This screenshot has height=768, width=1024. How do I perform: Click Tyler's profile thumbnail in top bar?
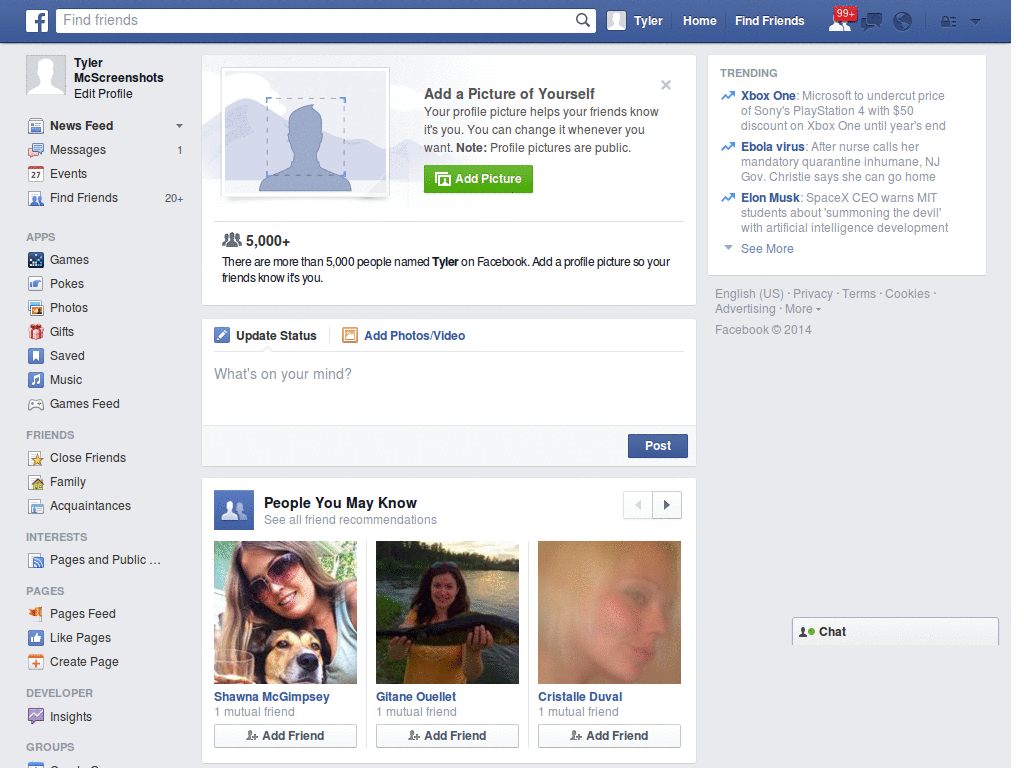pyautogui.click(x=616, y=21)
